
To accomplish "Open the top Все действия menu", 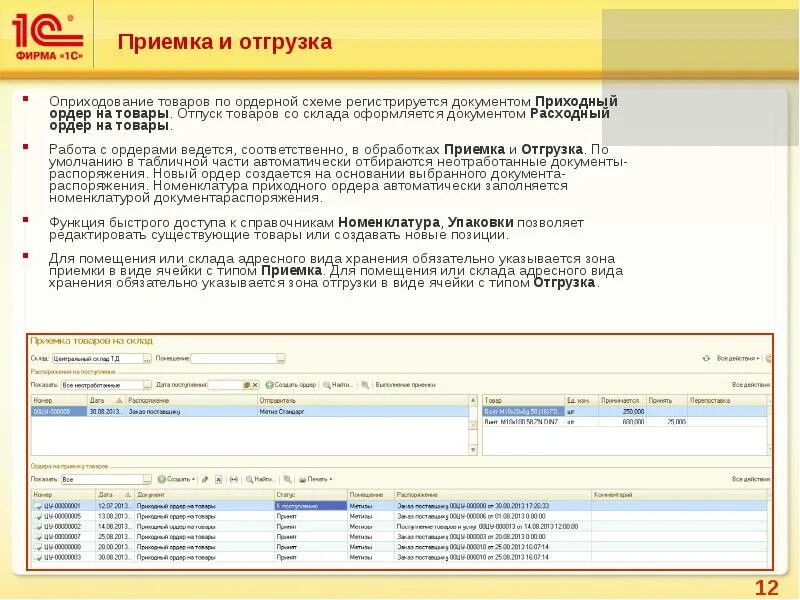I will [738, 359].
